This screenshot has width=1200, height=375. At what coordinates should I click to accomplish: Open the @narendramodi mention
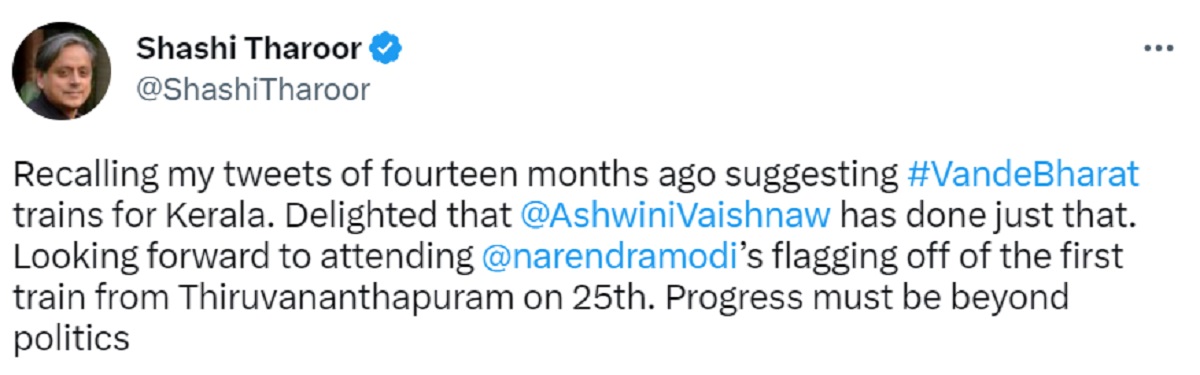608,257
